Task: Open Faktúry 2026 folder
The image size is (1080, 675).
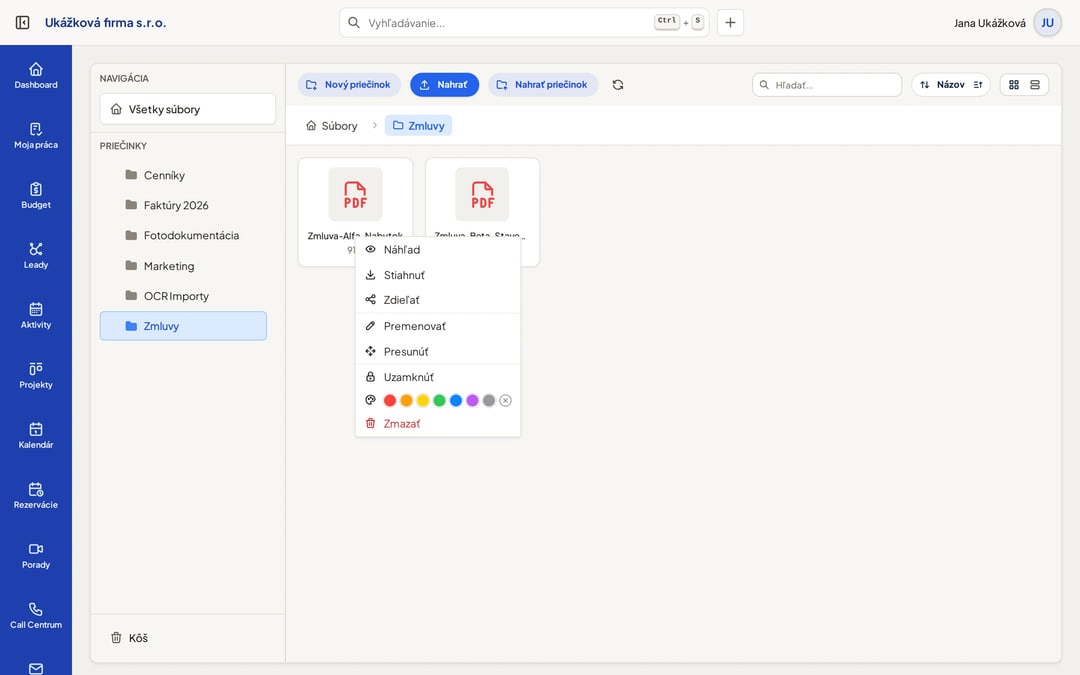Action: (x=183, y=205)
